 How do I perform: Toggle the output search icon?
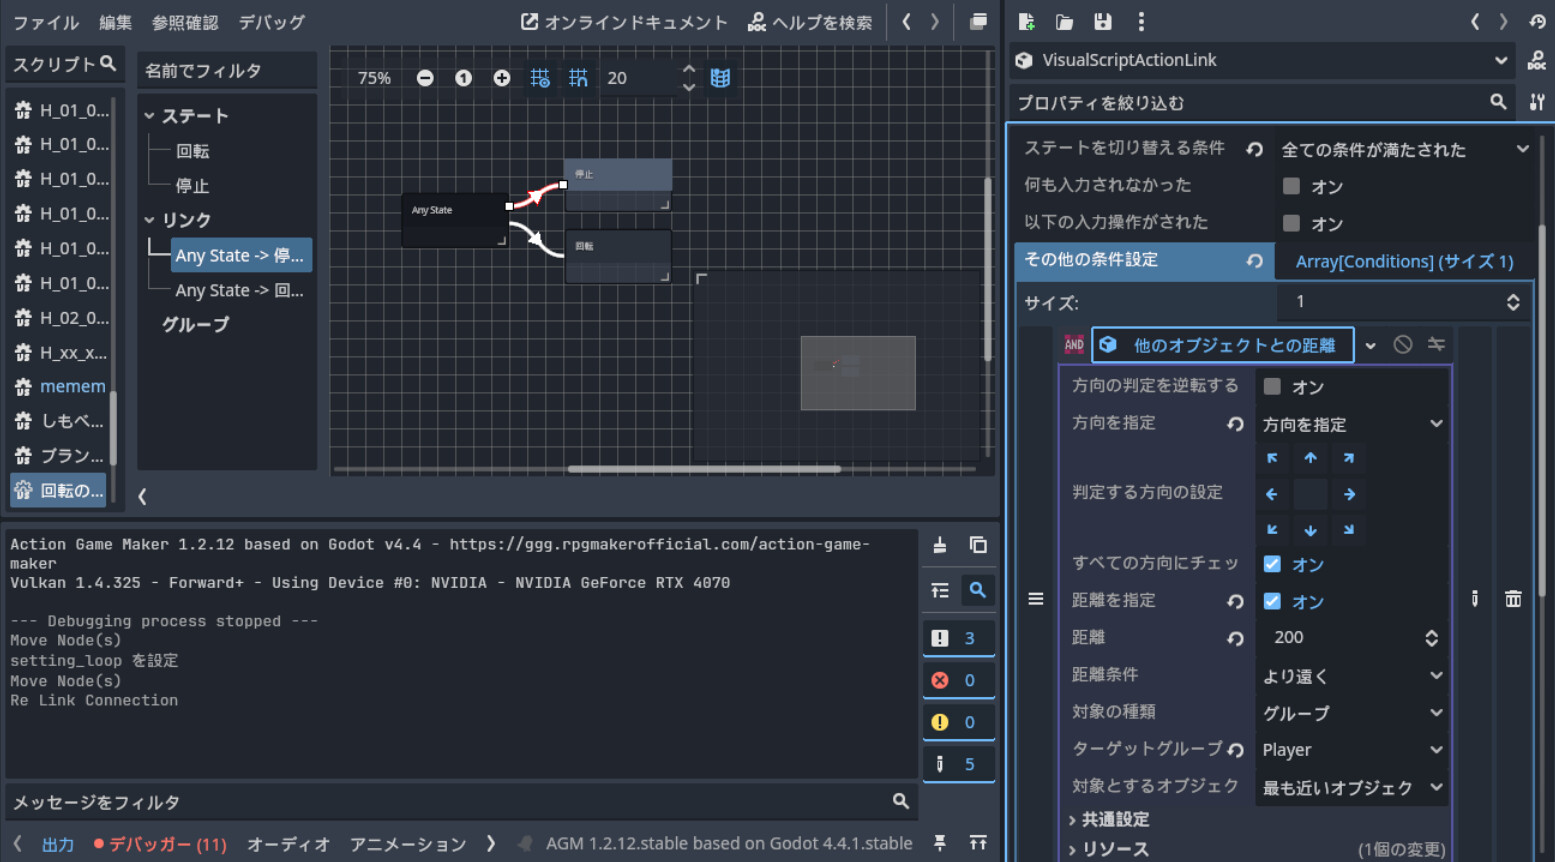(978, 591)
